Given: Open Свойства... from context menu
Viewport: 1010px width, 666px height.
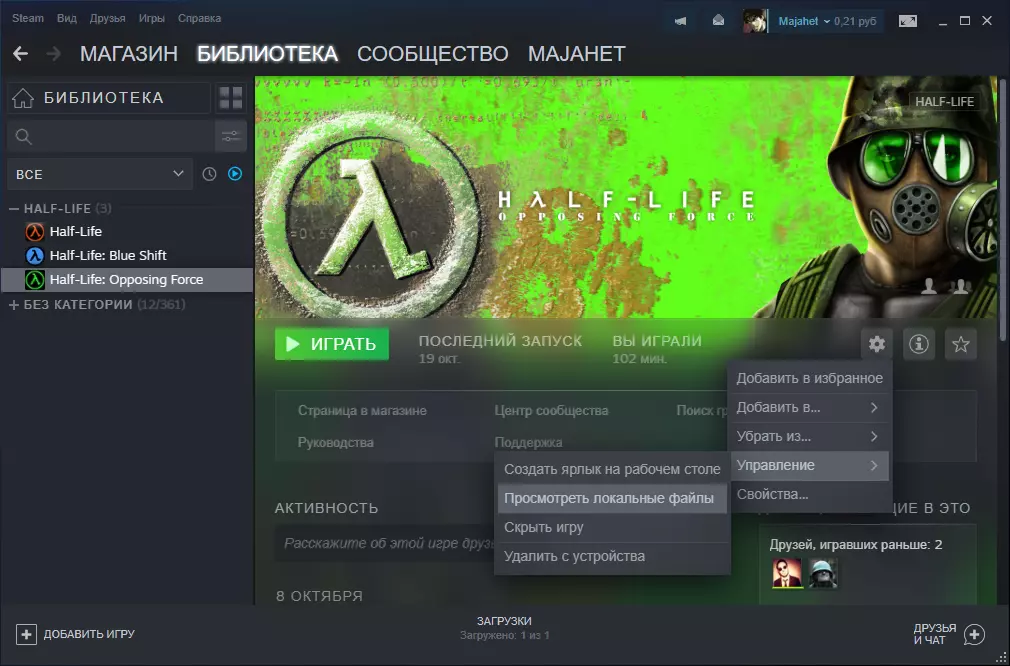Looking at the screenshot, I should [x=810, y=494].
